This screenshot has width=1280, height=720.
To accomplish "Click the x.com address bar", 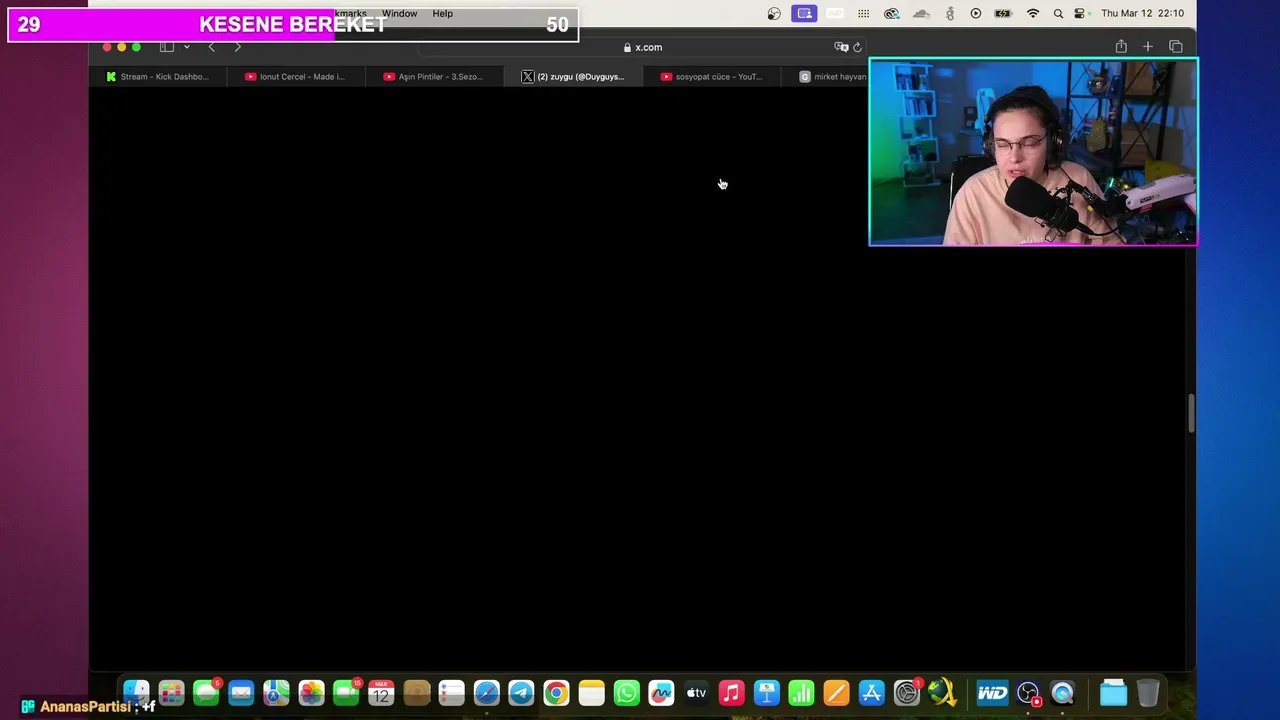I will click(x=642, y=47).
